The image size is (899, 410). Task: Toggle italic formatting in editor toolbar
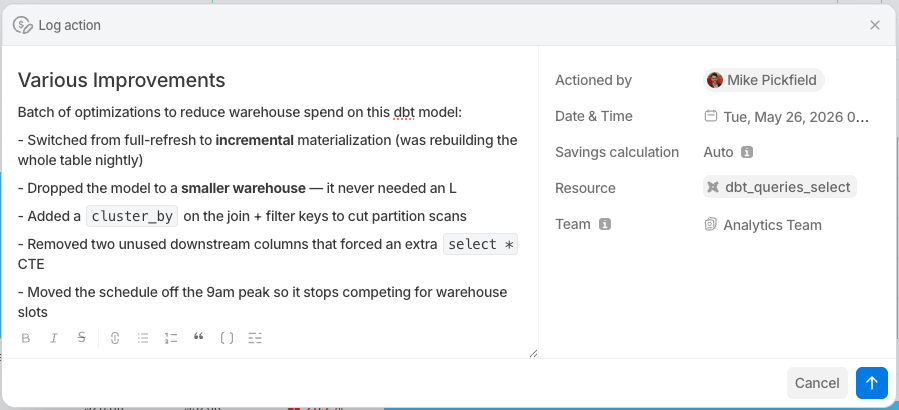click(54, 338)
